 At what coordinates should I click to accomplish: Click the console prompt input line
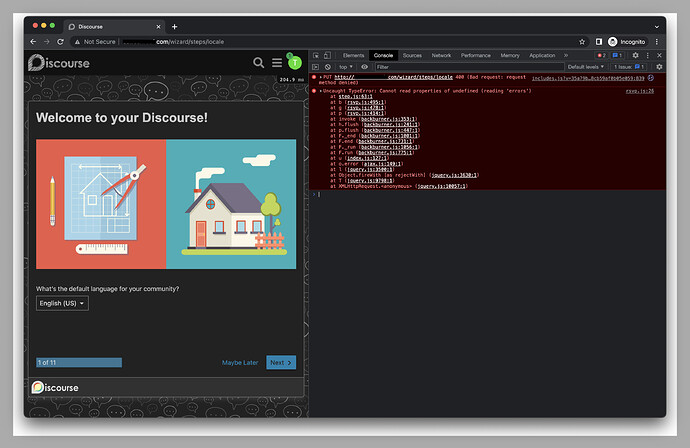click(x=488, y=194)
